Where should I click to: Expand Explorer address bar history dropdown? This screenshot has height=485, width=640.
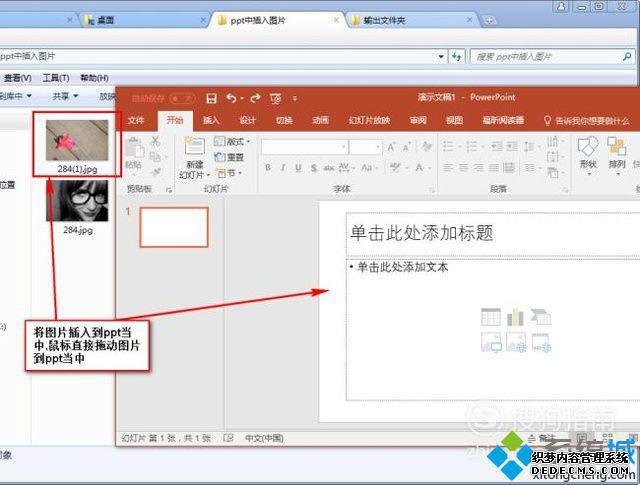[x=441, y=57]
